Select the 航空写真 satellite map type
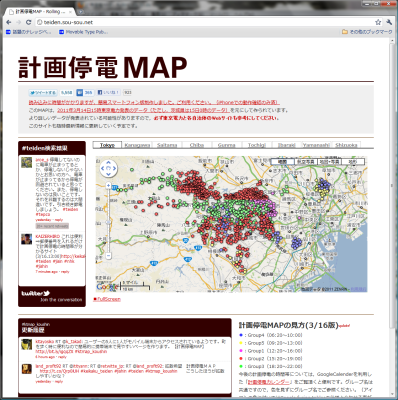Image resolution: width=398 pixels, height=400 pixels. [x=306, y=162]
